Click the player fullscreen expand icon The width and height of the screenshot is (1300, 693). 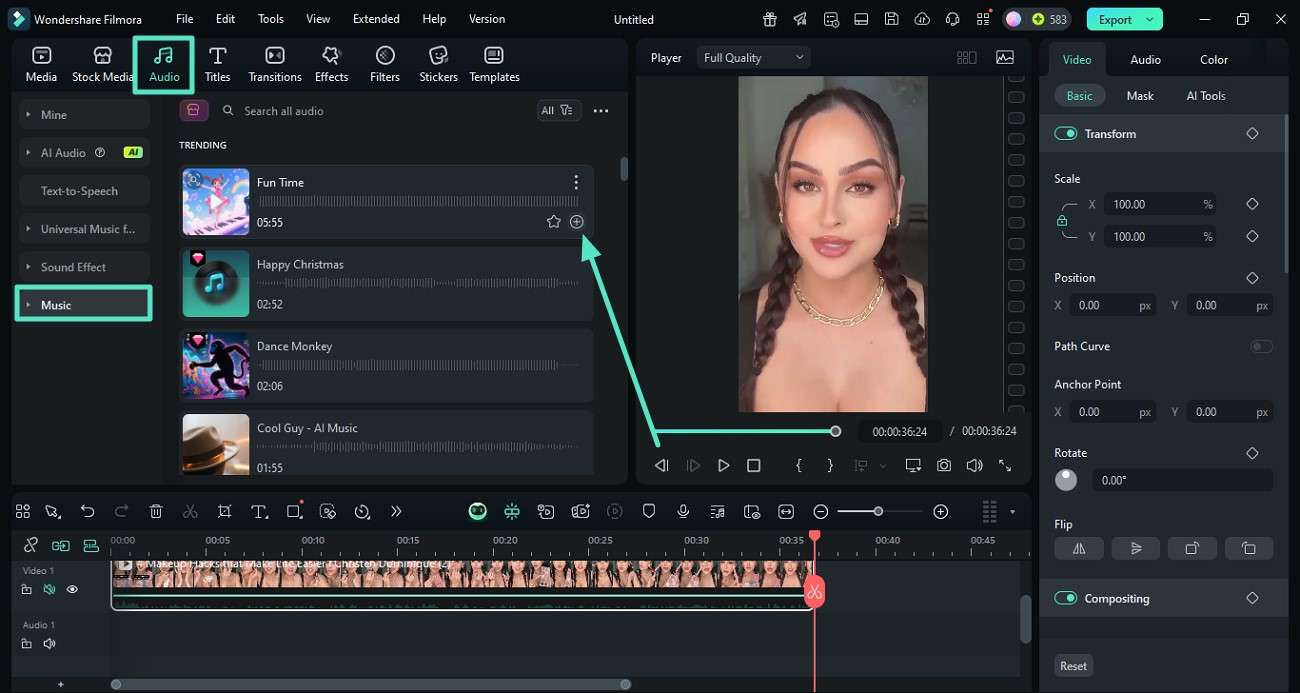1005,465
